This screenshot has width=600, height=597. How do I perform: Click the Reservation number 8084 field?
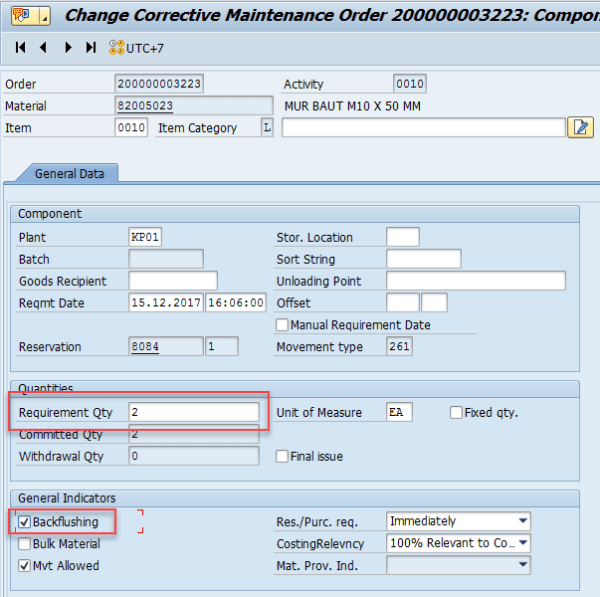[x=165, y=347]
